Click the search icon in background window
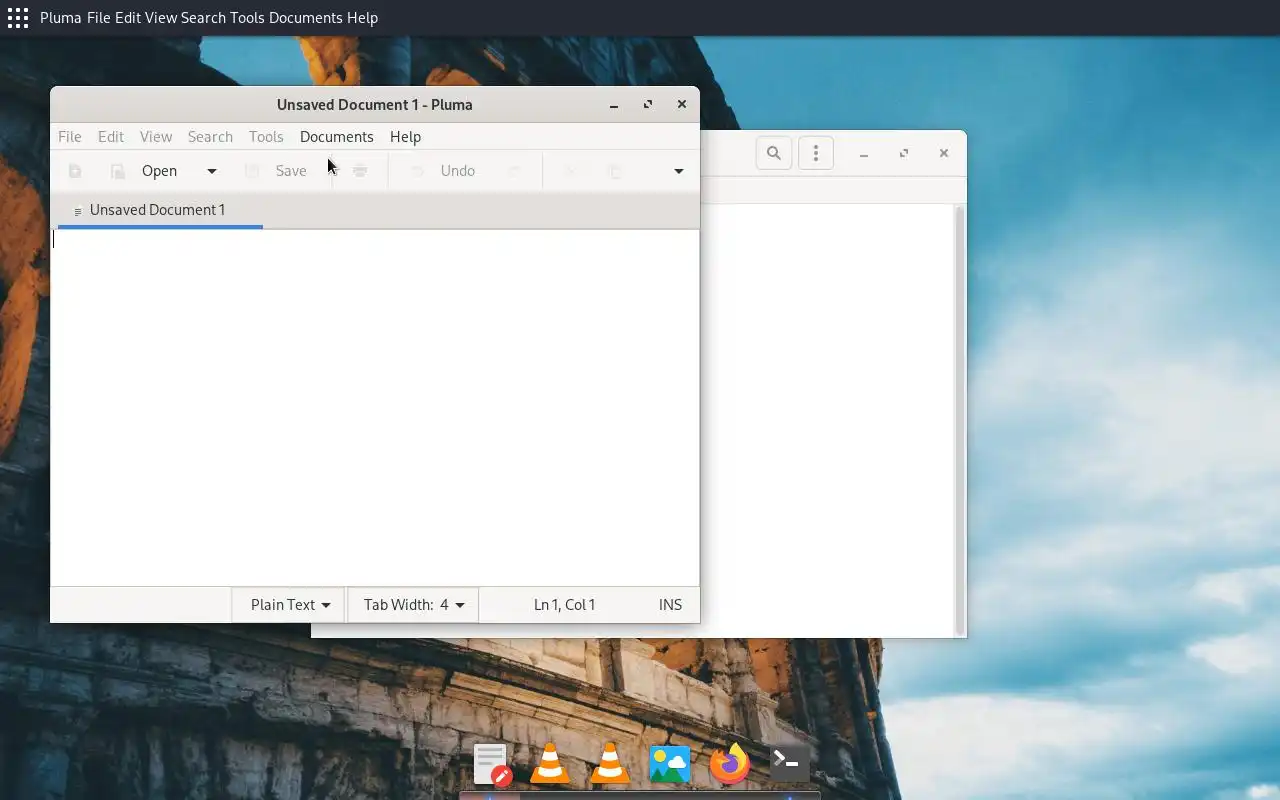1280x800 pixels. tap(773, 153)
